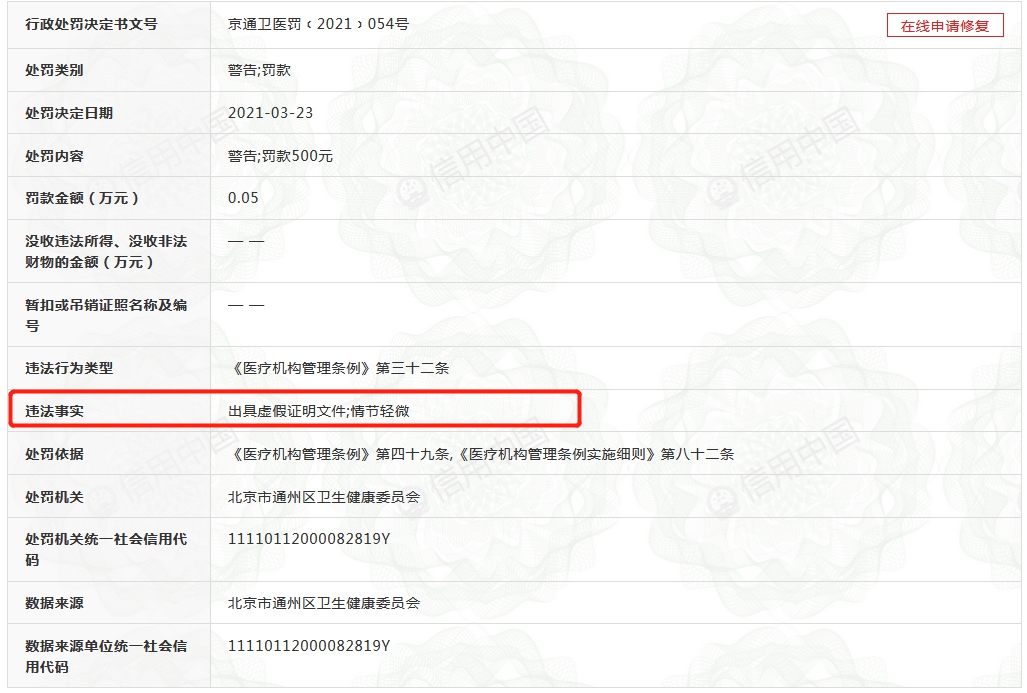Select the 行政处罚决定书文号 row label

[91, 24]
